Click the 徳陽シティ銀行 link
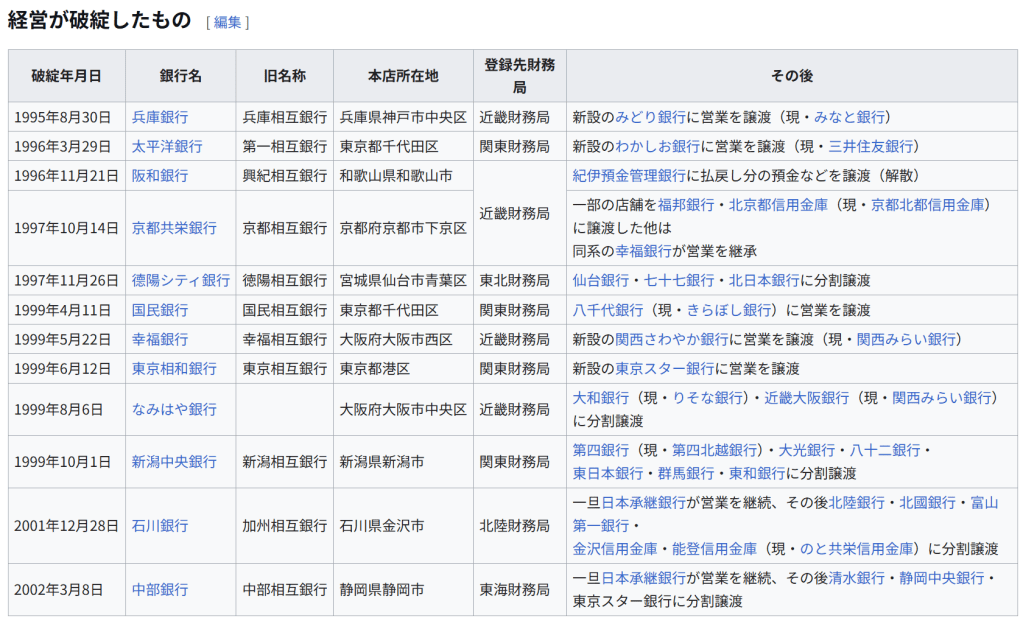1023x621 pixels. tap(180, 280)
